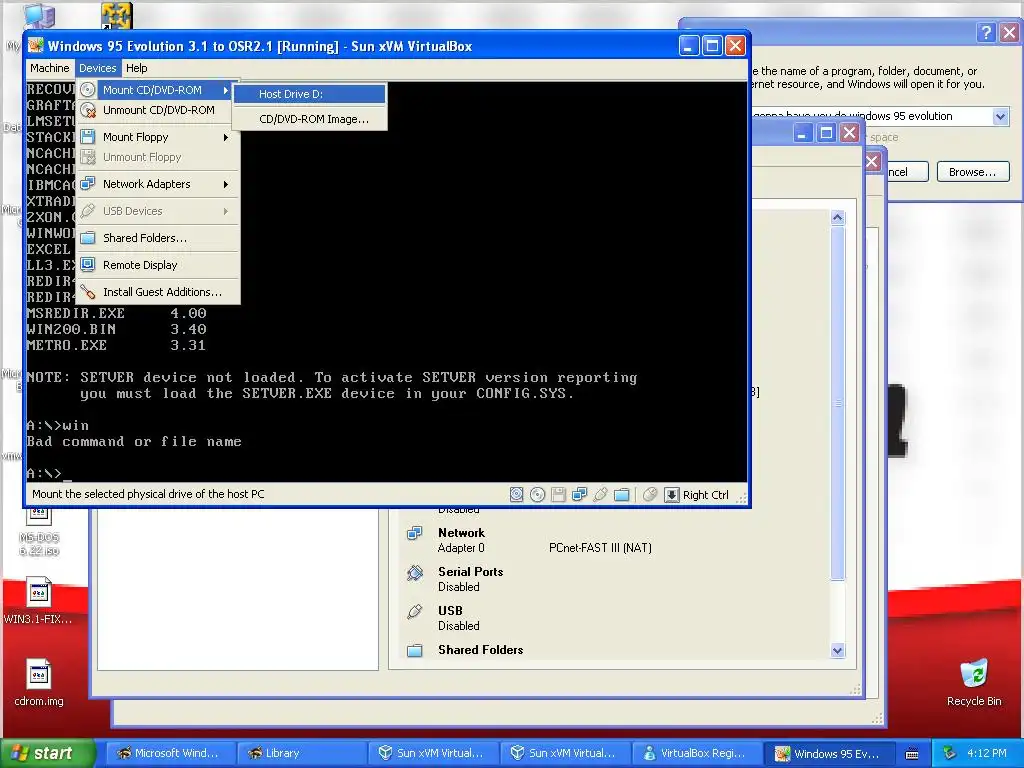Click the details pane vertical scrollbar thumb
This screenshot has width=1024, height=768.
pyautogui.click(x=838, y=402)
